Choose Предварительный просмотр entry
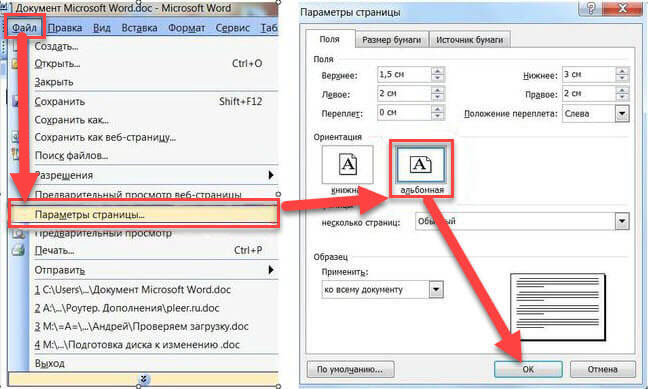The image size is (648, 389). [103, 233]
